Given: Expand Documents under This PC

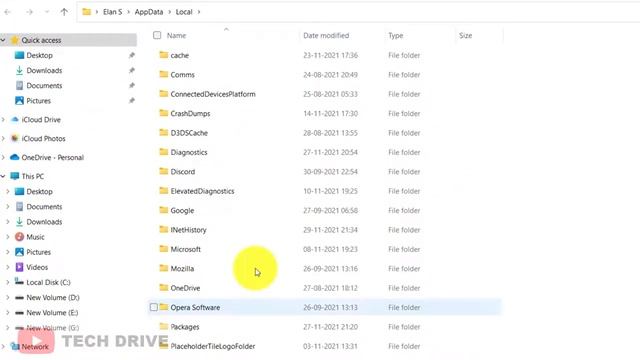Looking at the screenshot, I should (8, 207).
